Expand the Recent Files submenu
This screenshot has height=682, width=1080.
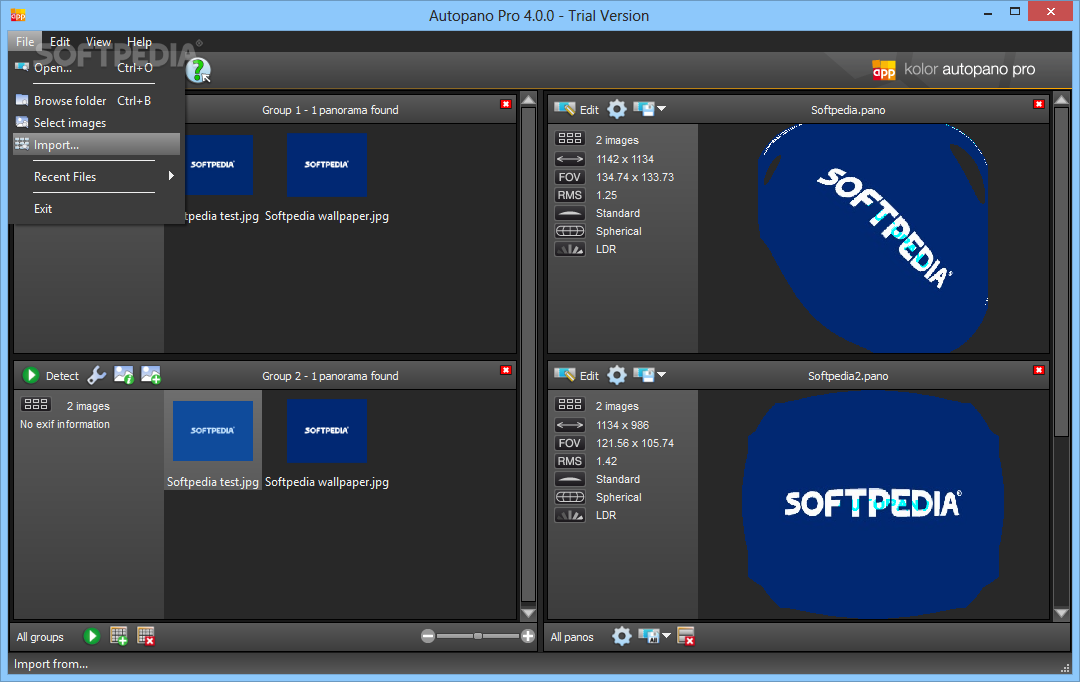(x=96, y=176)
